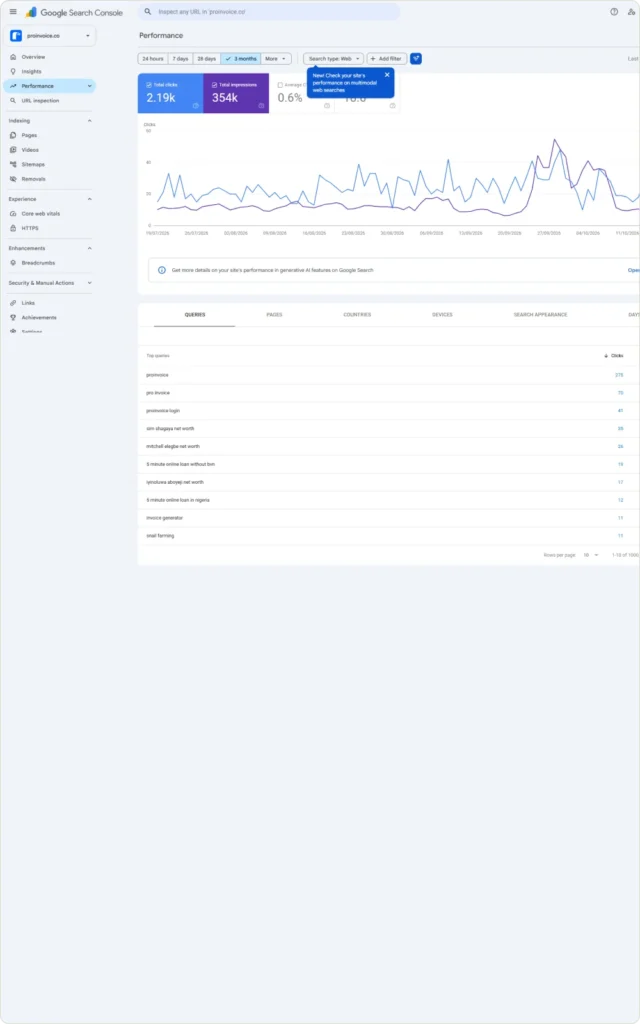
Task: Open the Rows per page dropdown
Action: pyautogui.click(x=590, y=555)
